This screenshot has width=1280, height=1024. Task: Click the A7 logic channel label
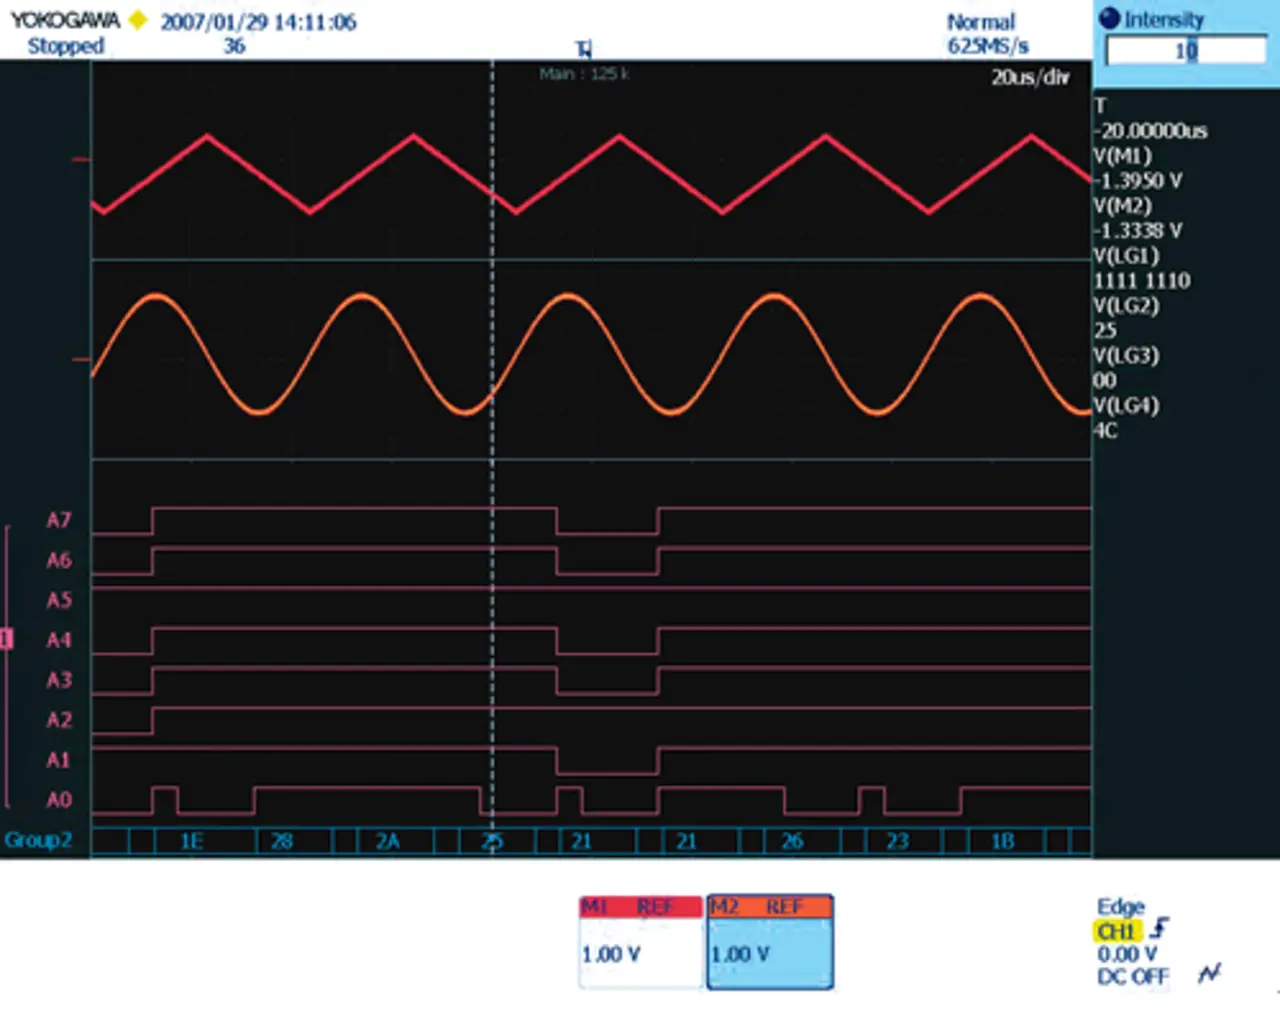(59, 520)
